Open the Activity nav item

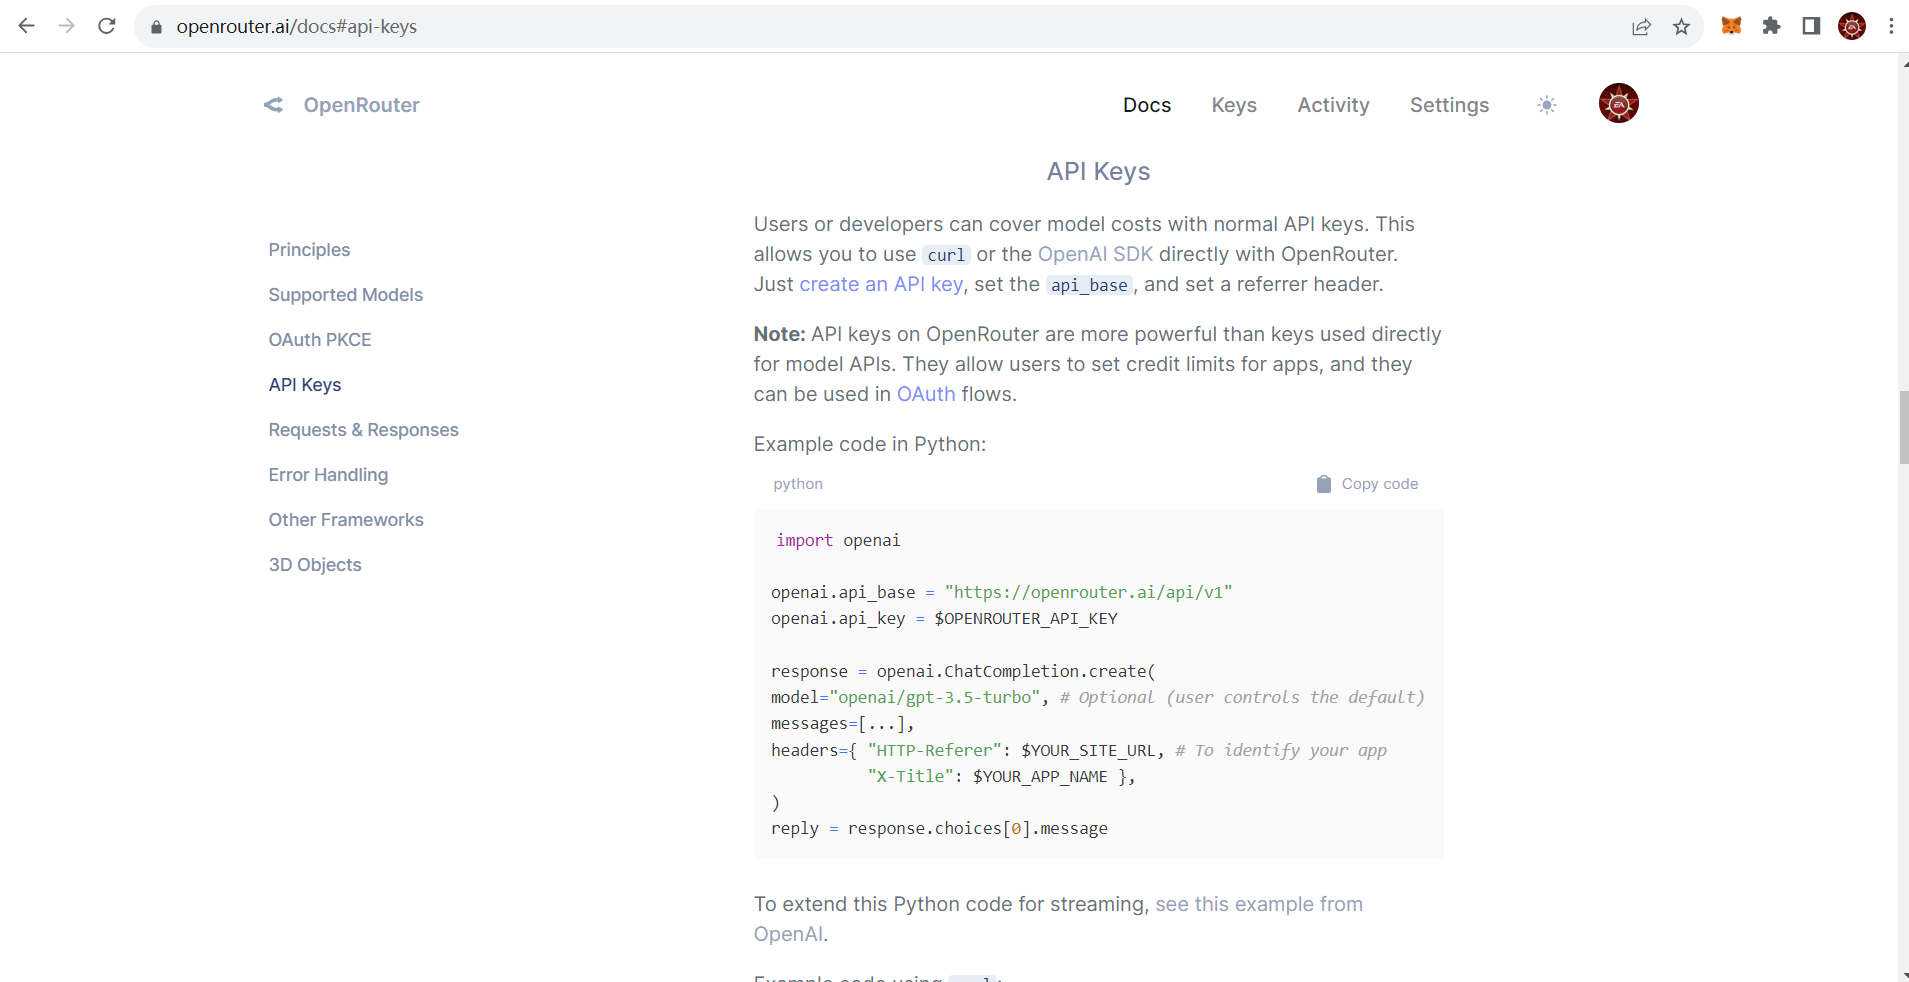1333,105
